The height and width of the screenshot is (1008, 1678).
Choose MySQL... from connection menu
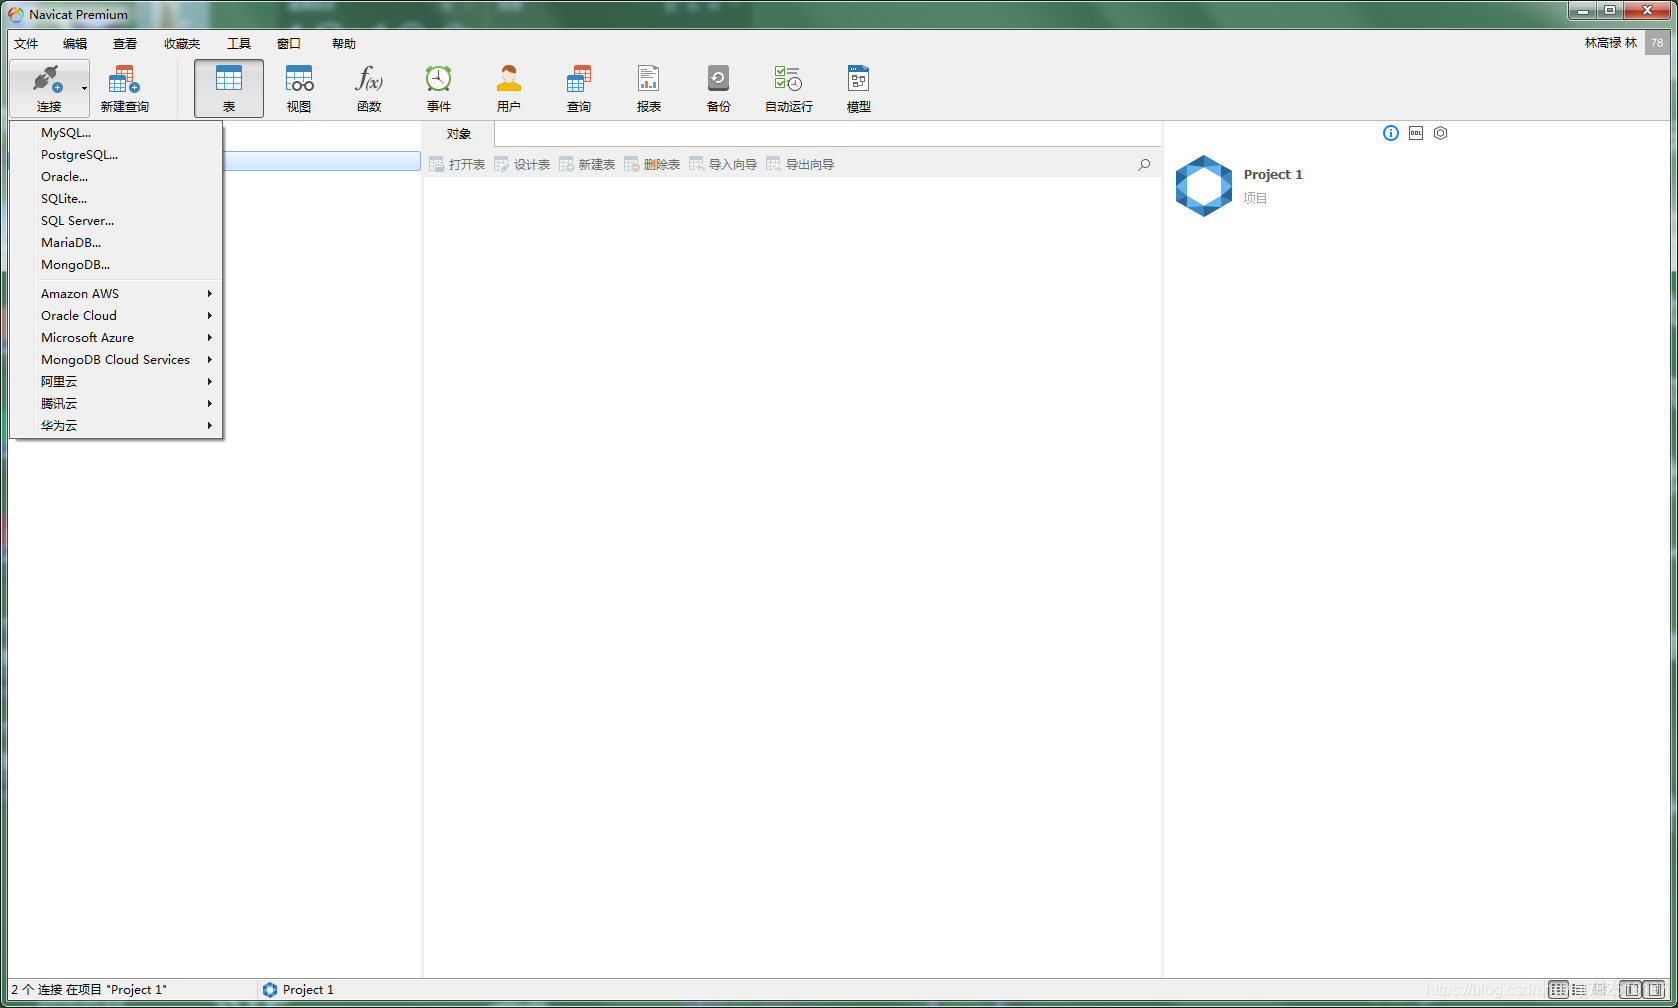116,132
